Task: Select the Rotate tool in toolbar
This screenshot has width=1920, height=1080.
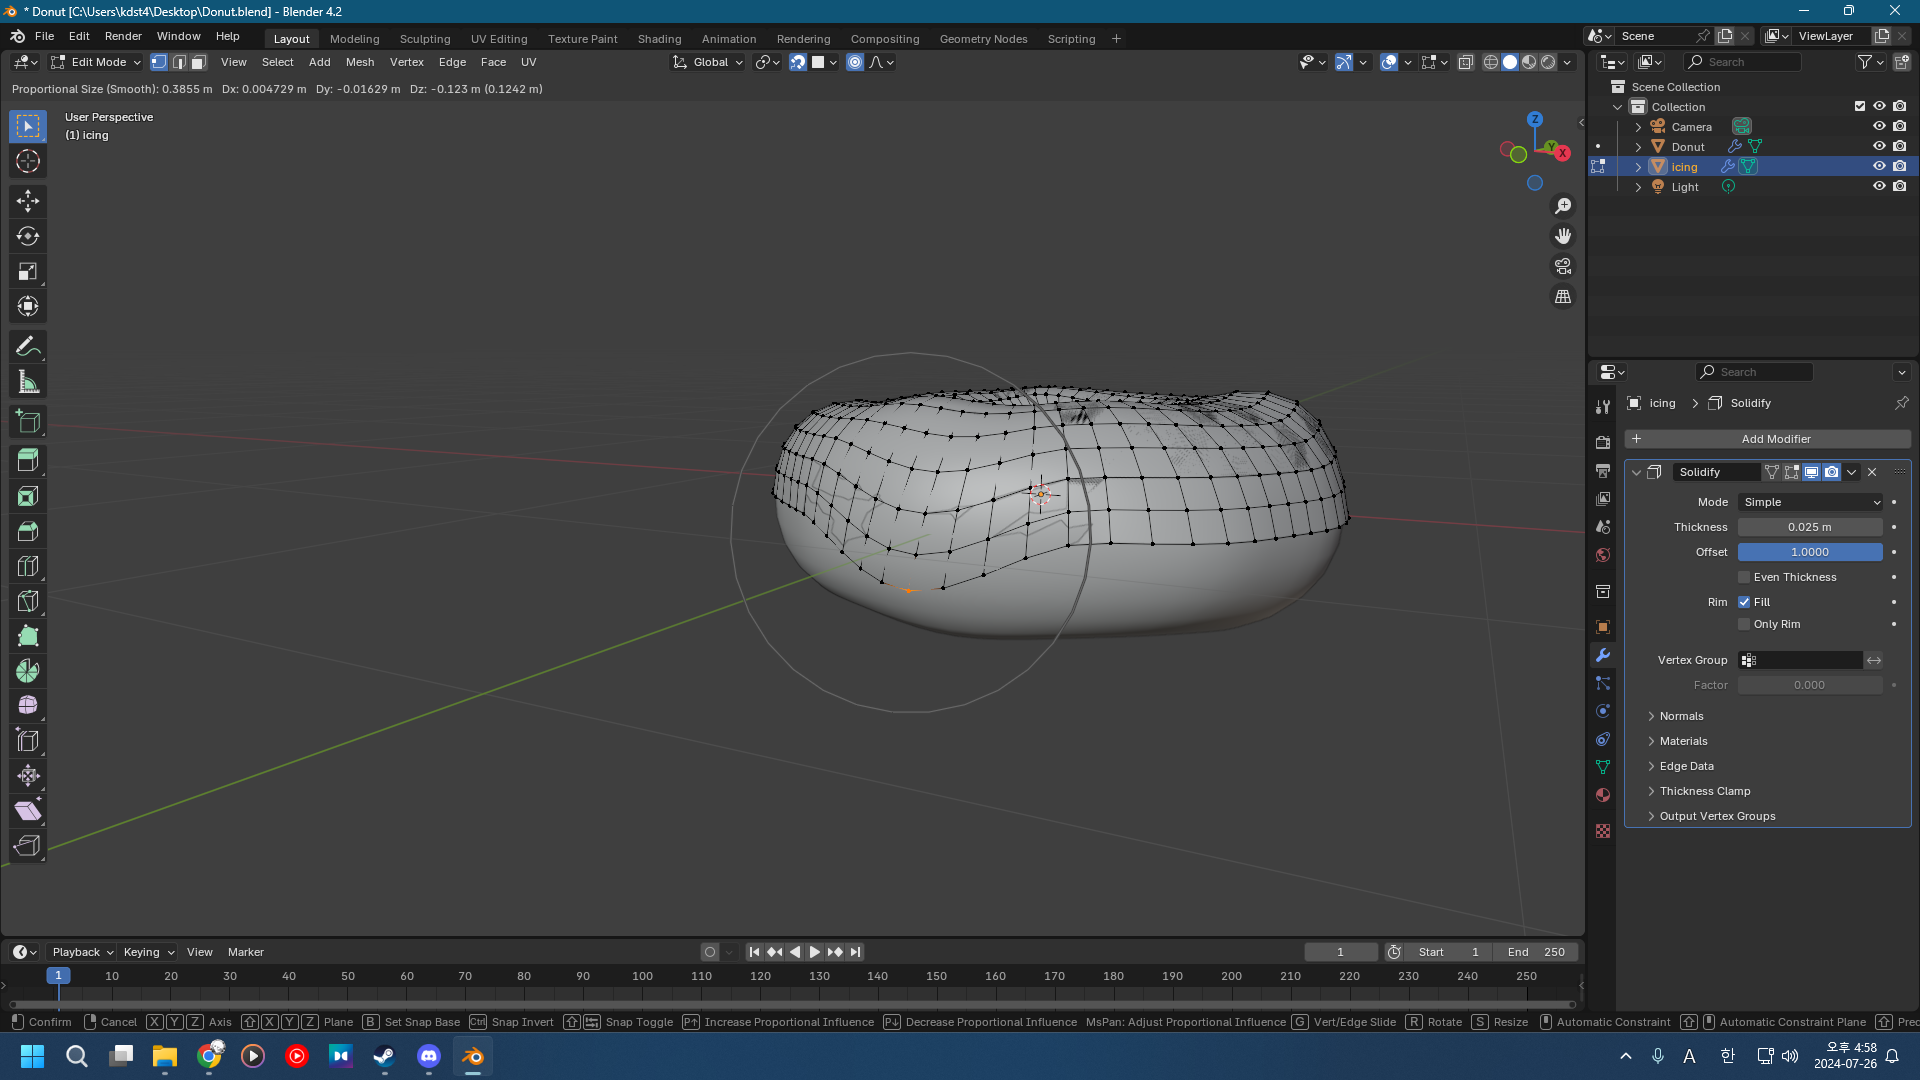Action: (28, 236)
